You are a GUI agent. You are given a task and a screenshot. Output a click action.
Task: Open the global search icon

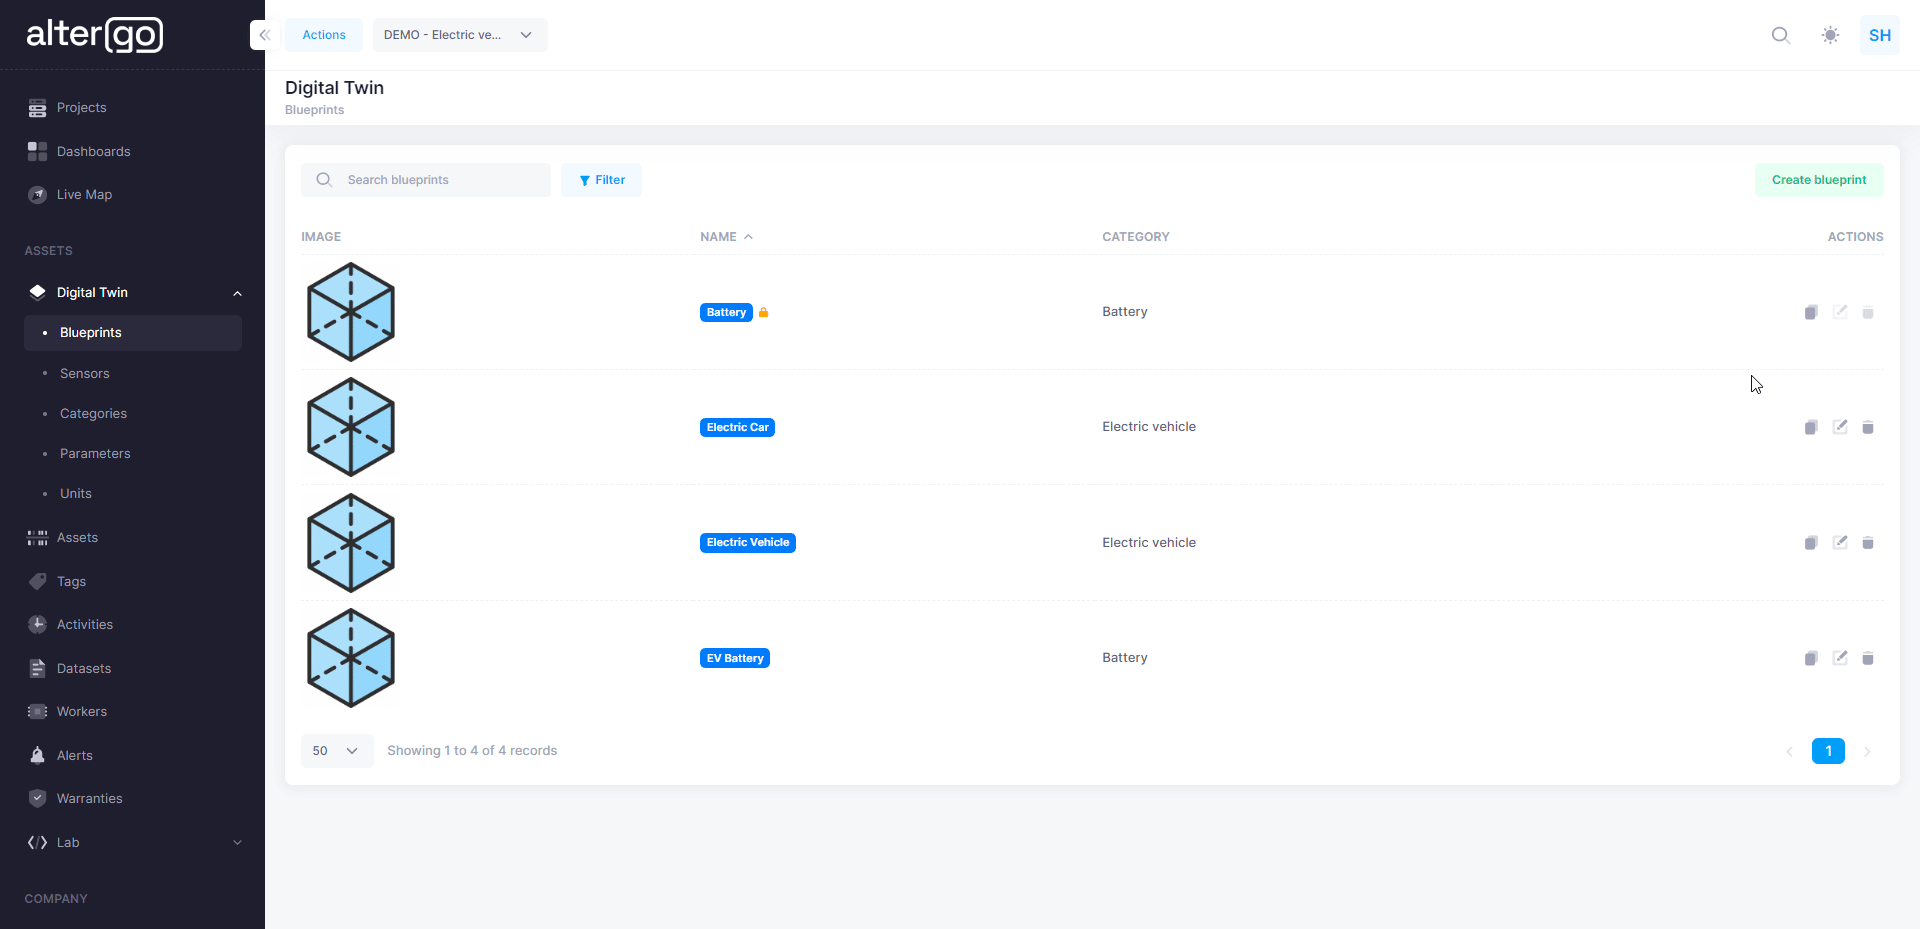[x=1780, y=35]
